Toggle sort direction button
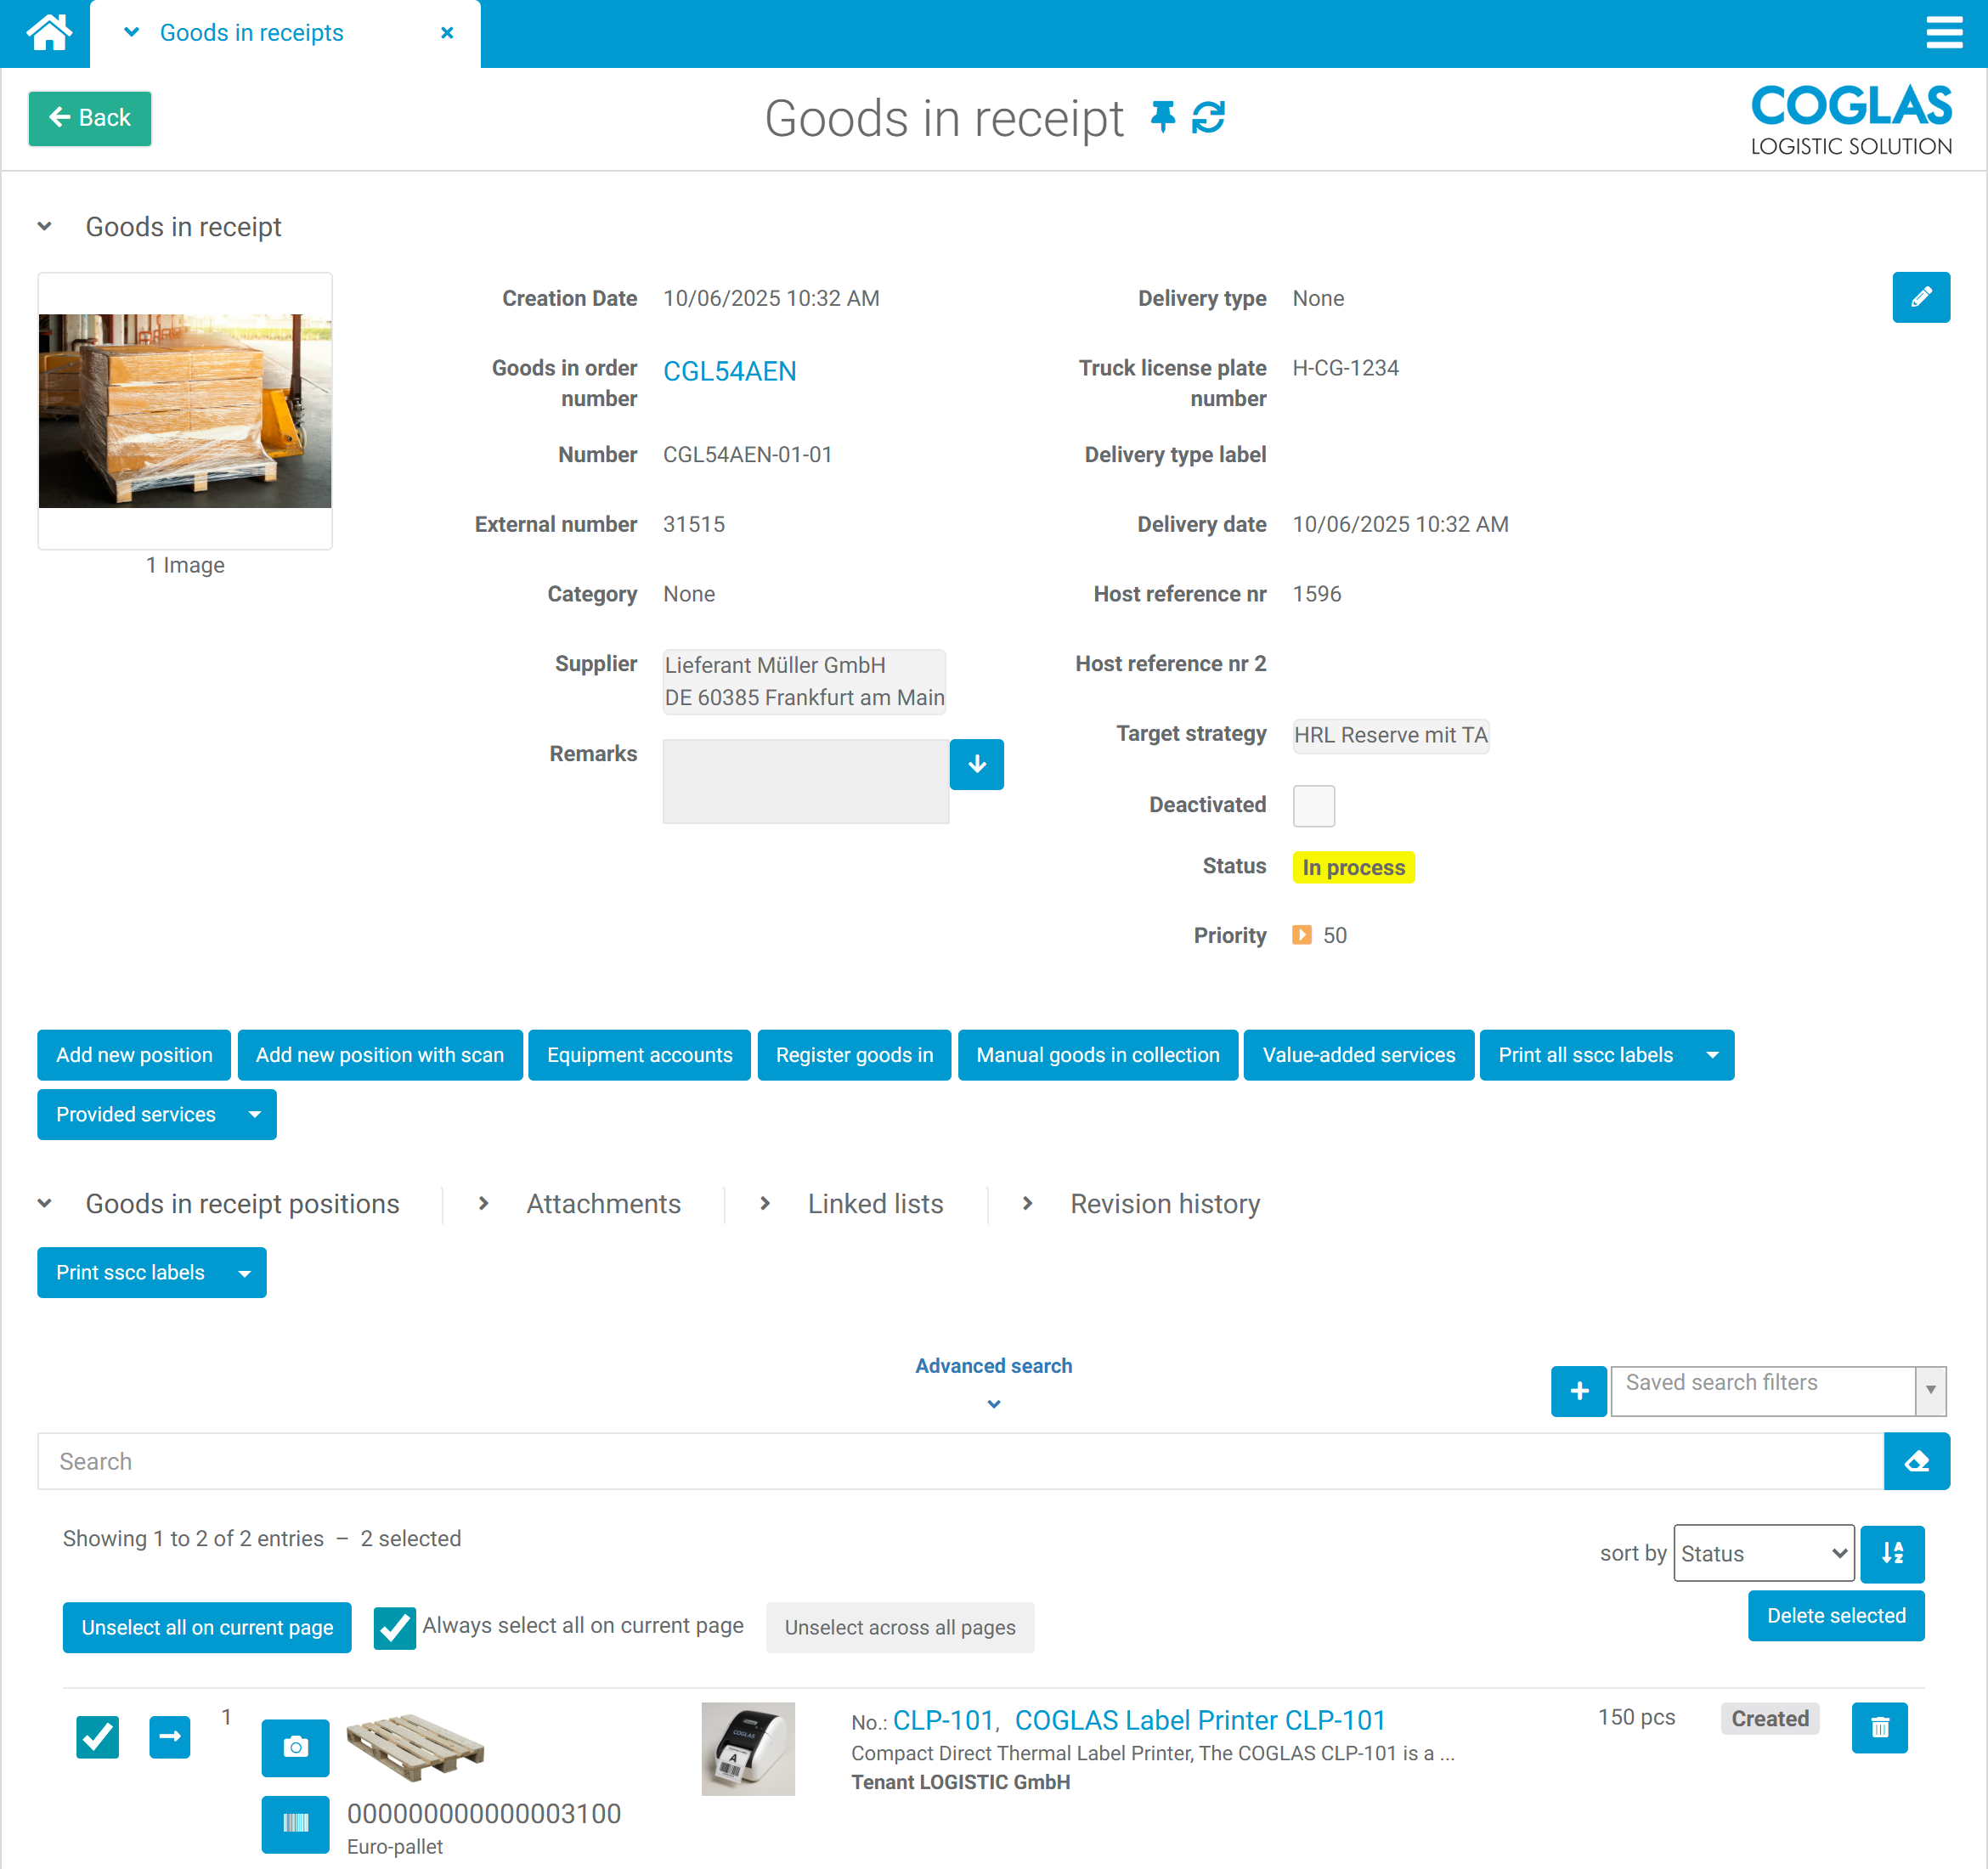Image resolution: width=1988 pixels, height=1869 pixels. 1891,1553
